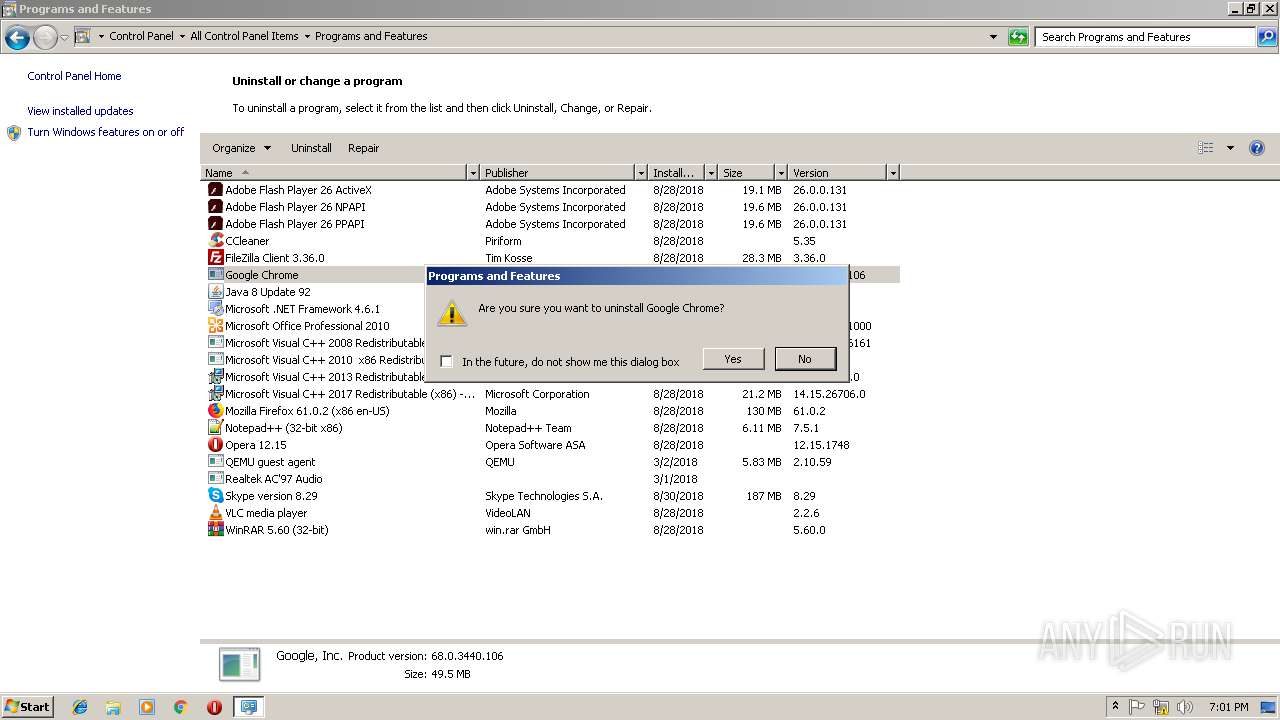Screen dimensions: 1280x720
Task: Click the Adobe Flash Player 26 NPAPI icon
Action: tap(215, 207)
